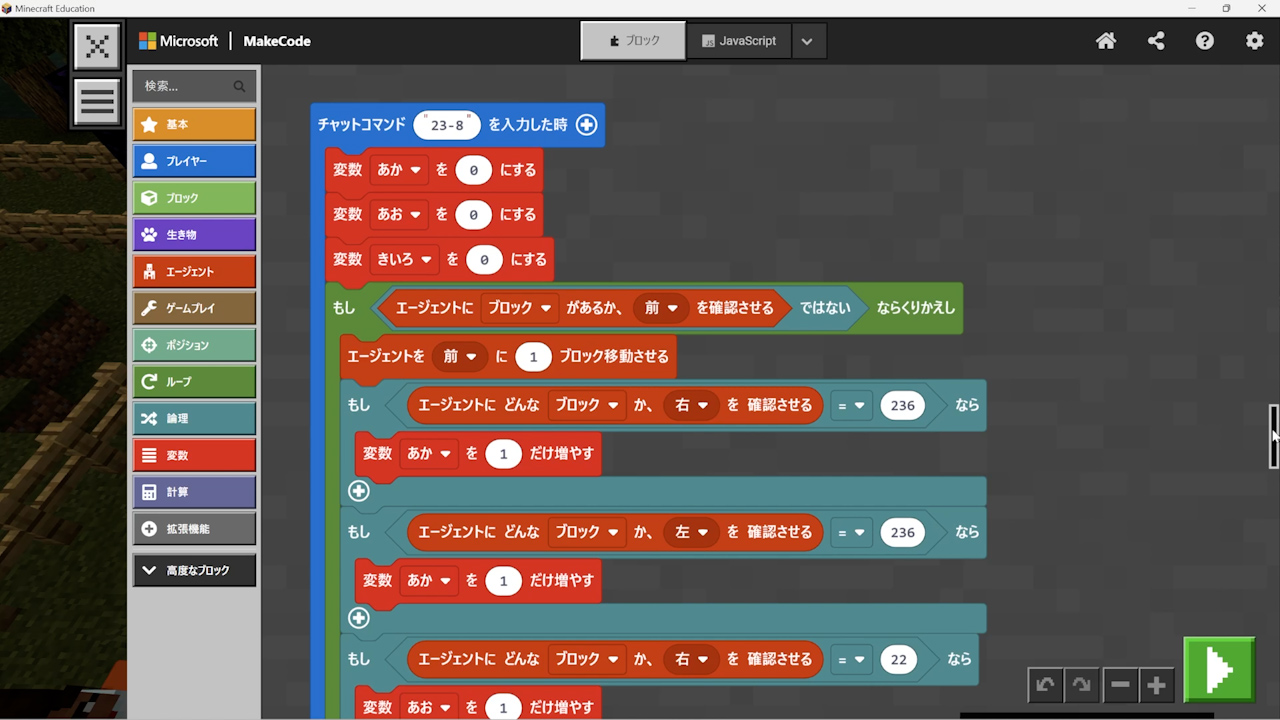Zoom in the workspace with plus
Screen dimensions: 1280x720
tap(1157, 685)
